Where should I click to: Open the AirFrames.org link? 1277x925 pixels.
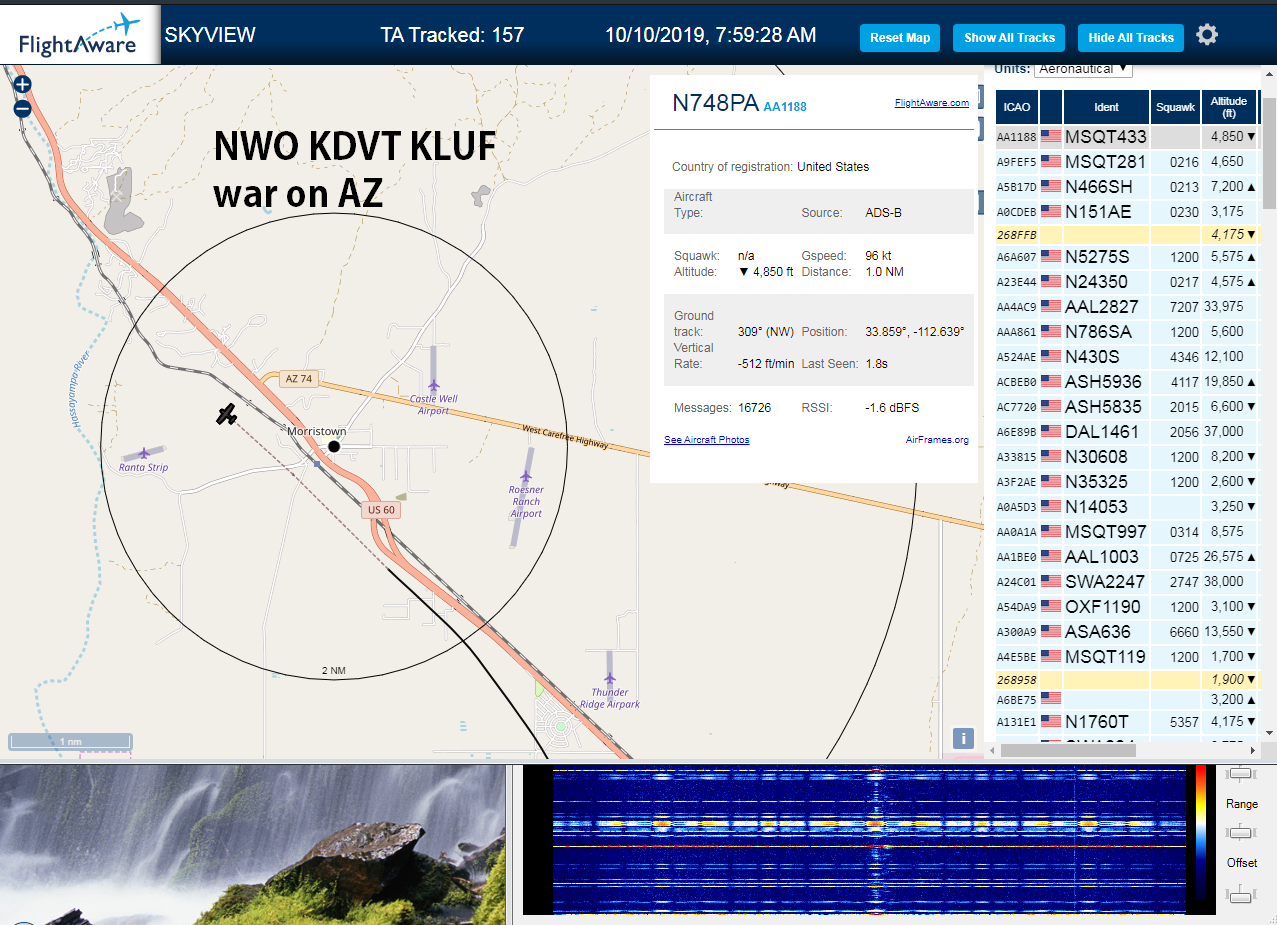937,440
